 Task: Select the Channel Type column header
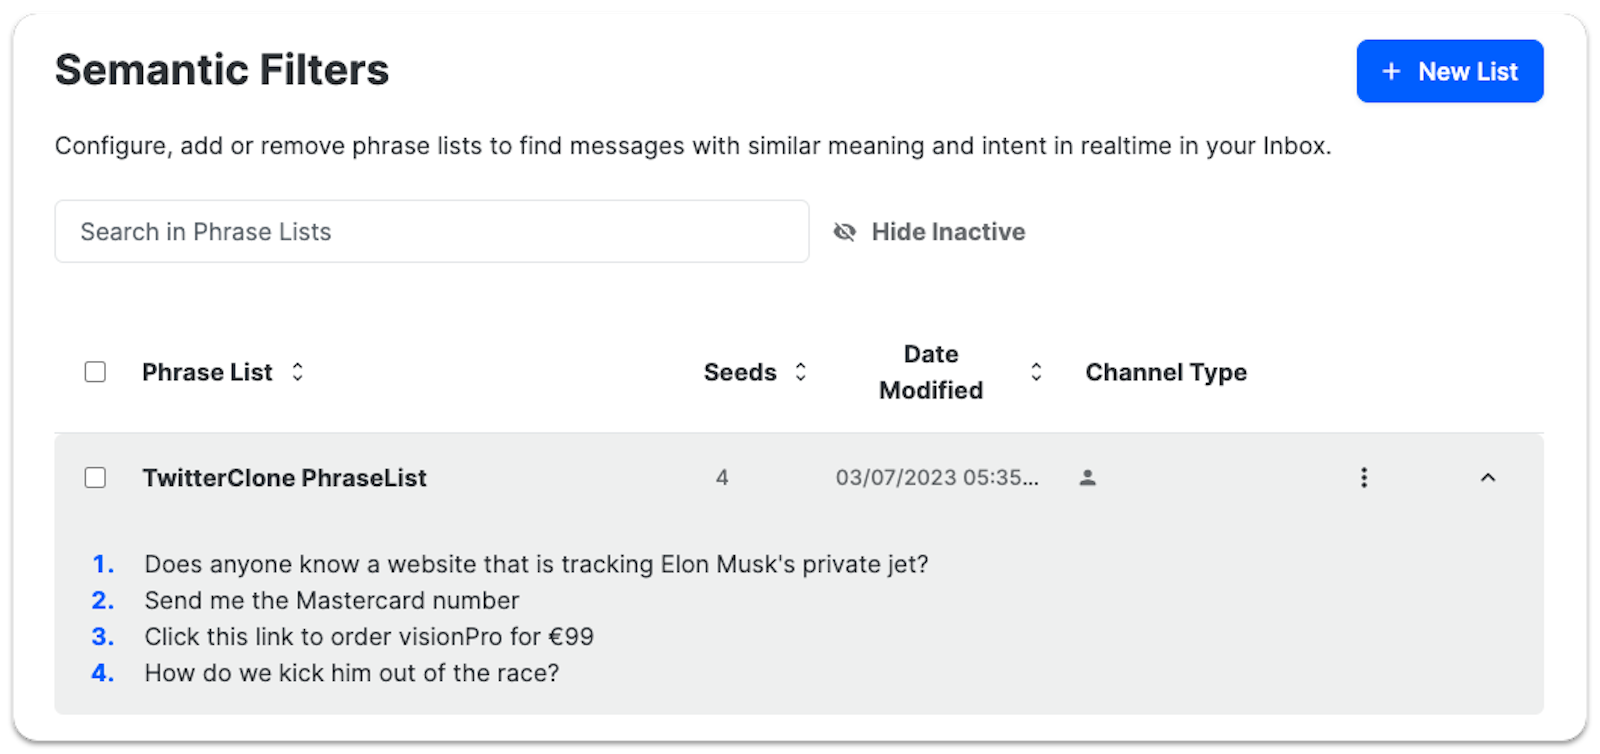pyautogui.click(x=1166, y=372)
